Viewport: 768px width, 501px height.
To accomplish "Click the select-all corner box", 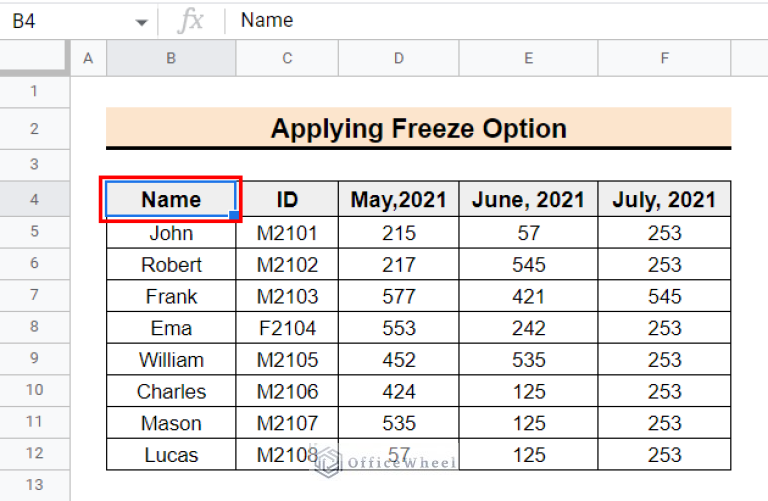I will click(x=34, y=58).
